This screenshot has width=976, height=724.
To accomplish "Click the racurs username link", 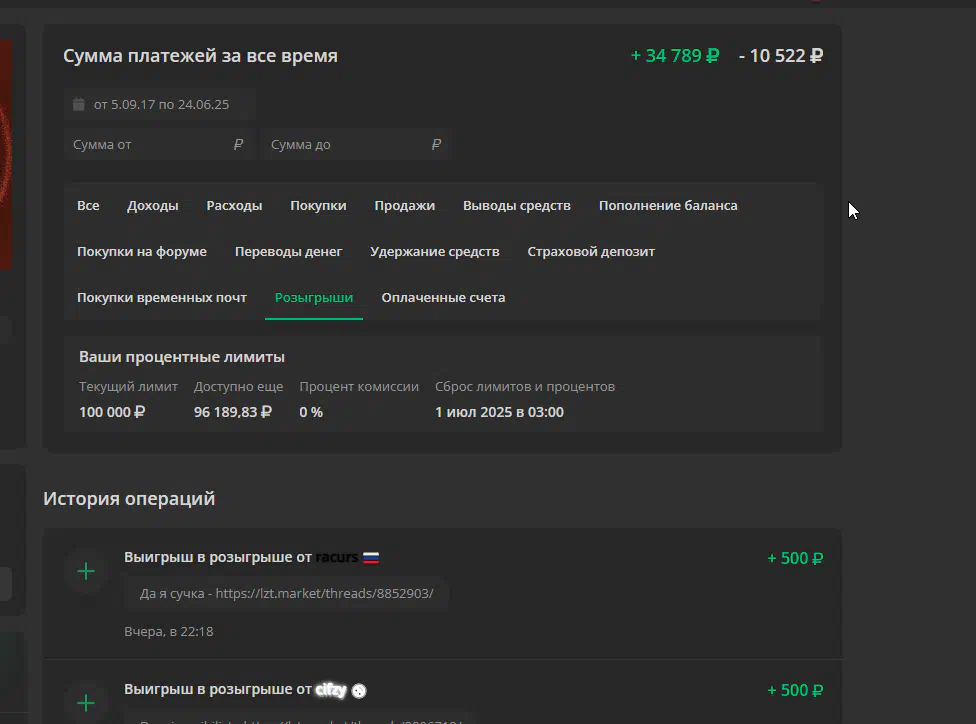I will (337, 557).
